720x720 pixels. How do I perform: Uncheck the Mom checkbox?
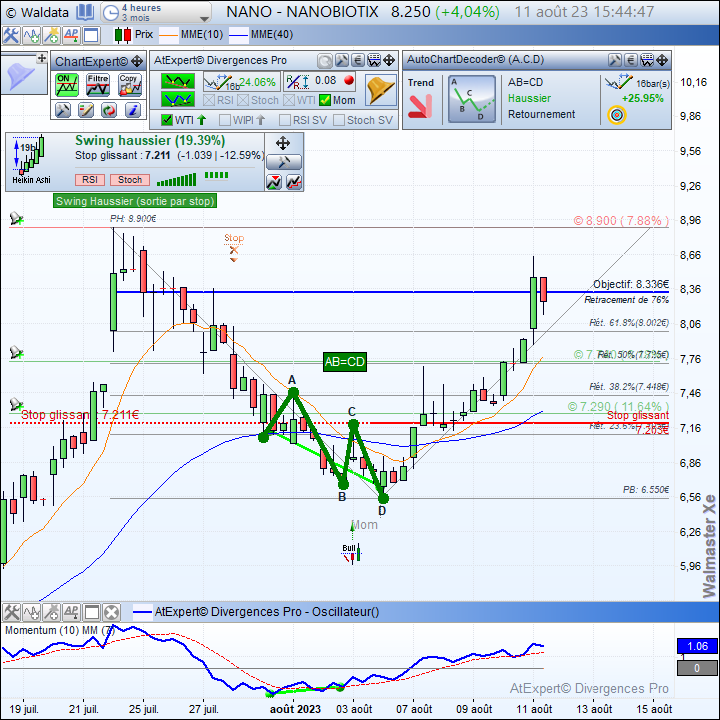[x=325, y=100]
